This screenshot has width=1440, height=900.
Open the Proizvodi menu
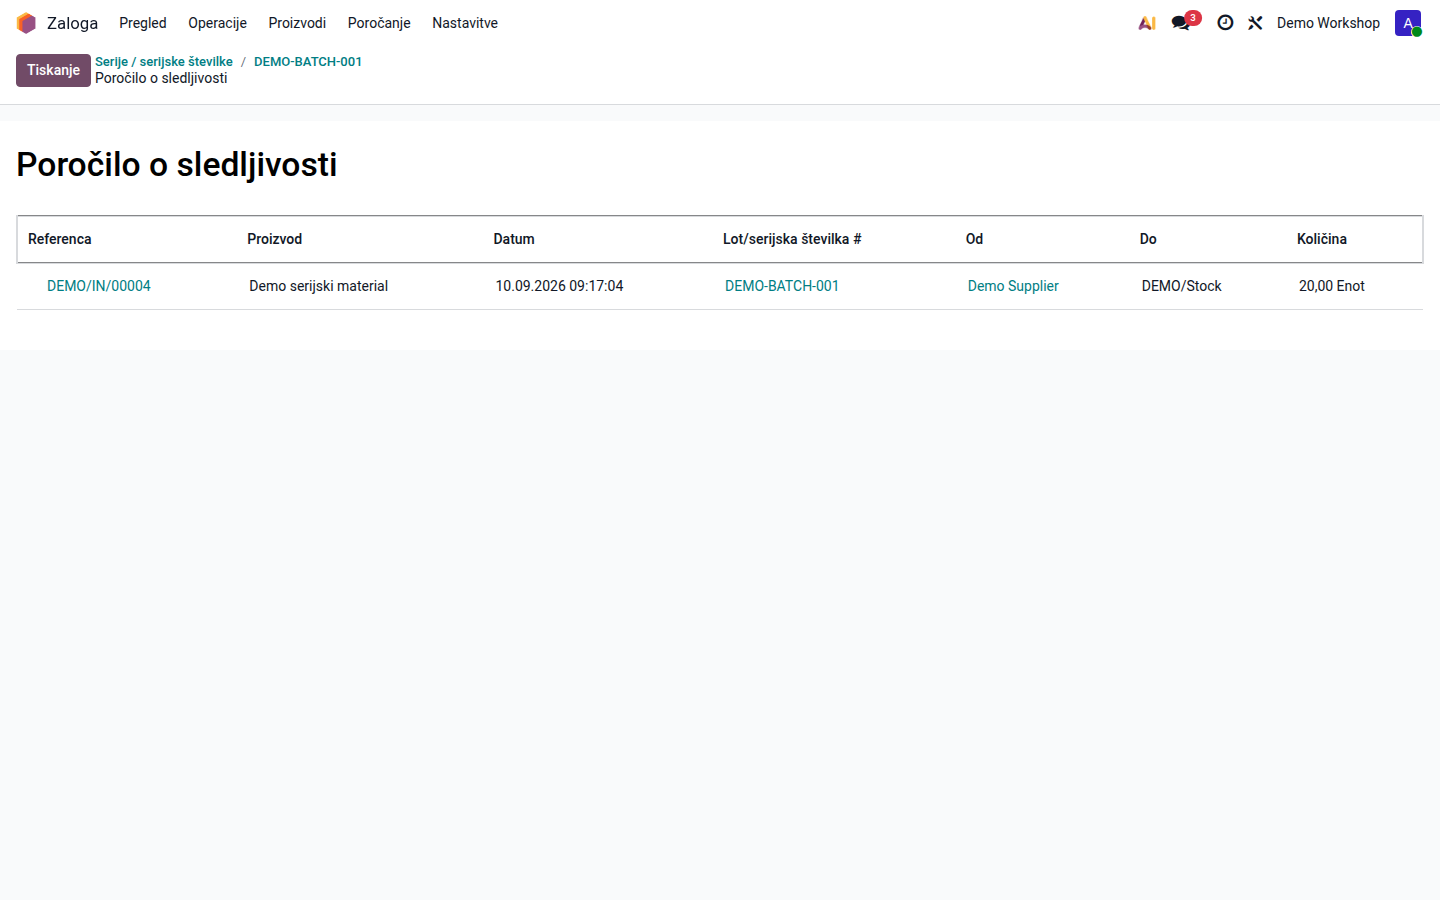297,23
